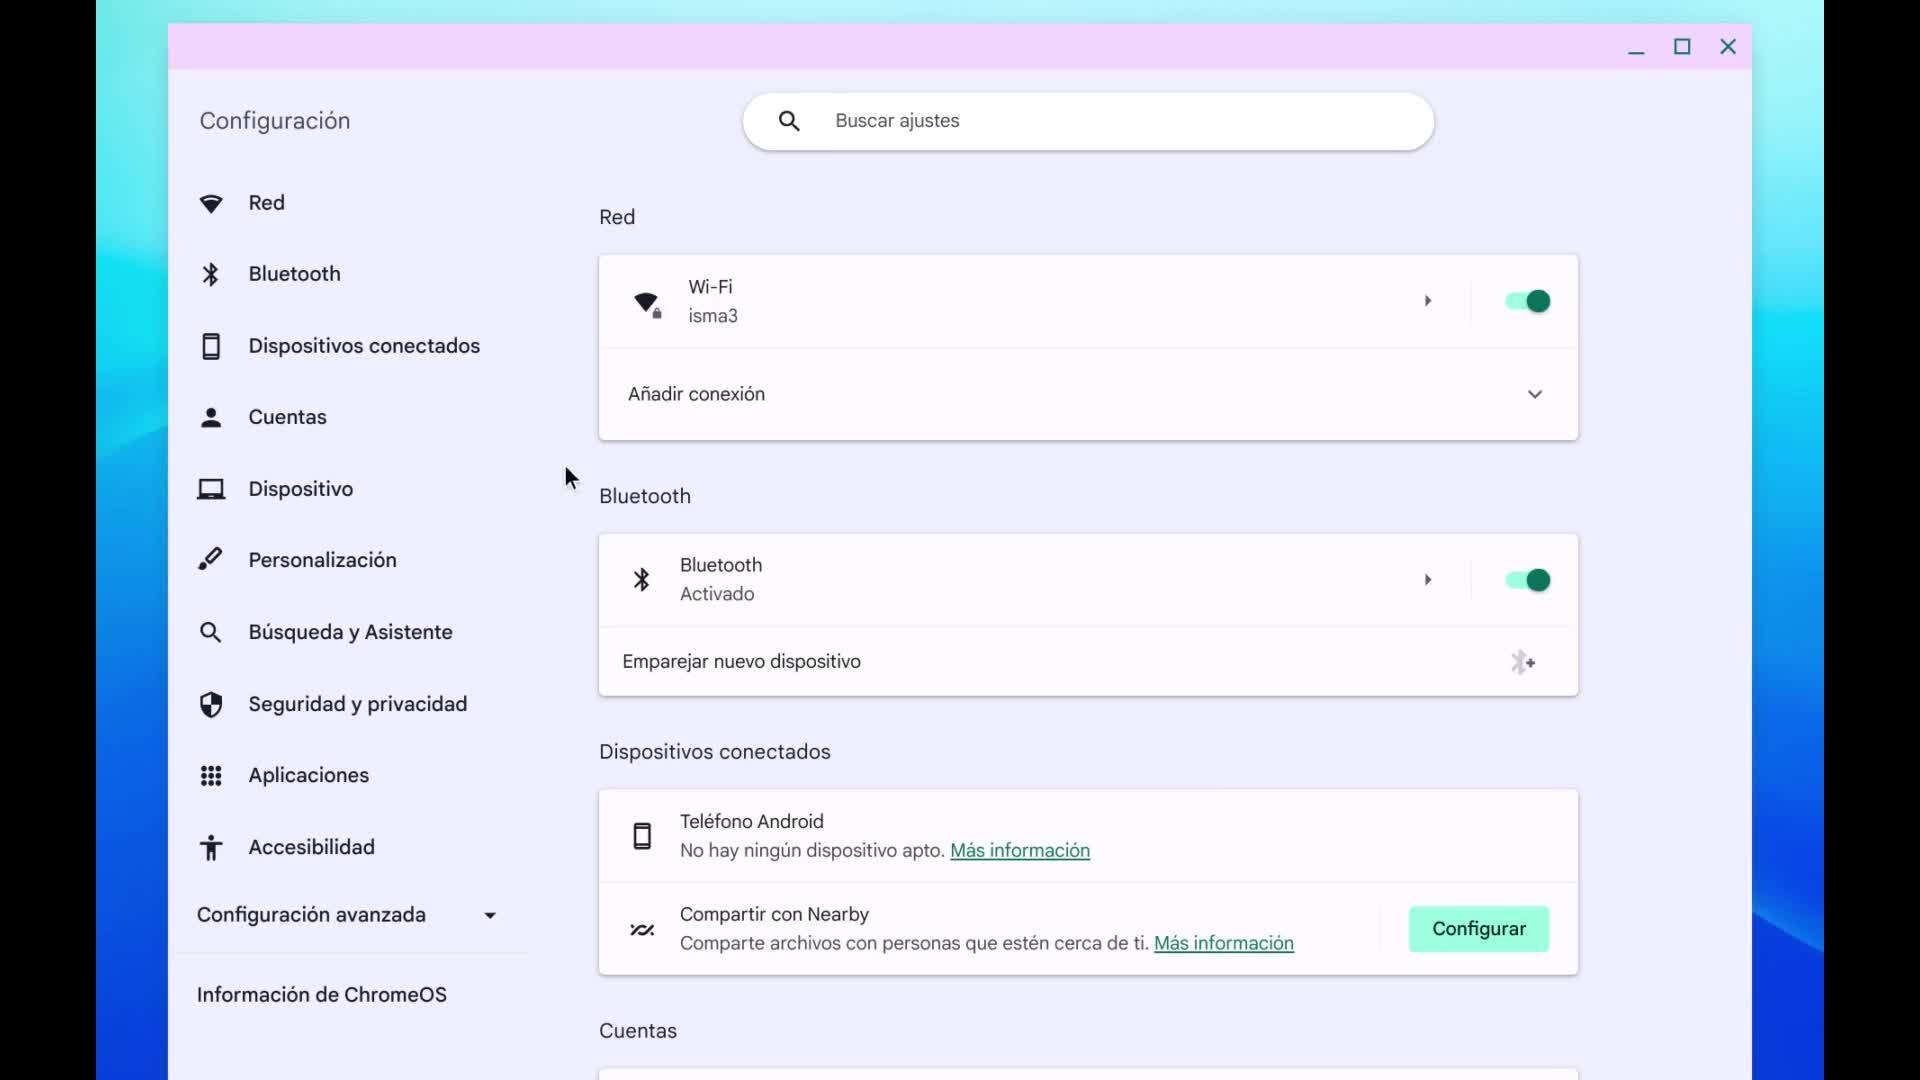Click the Personalización brush icon
The height and width of the screenshot is (1080, 1920).
click(x=211, y=560)
